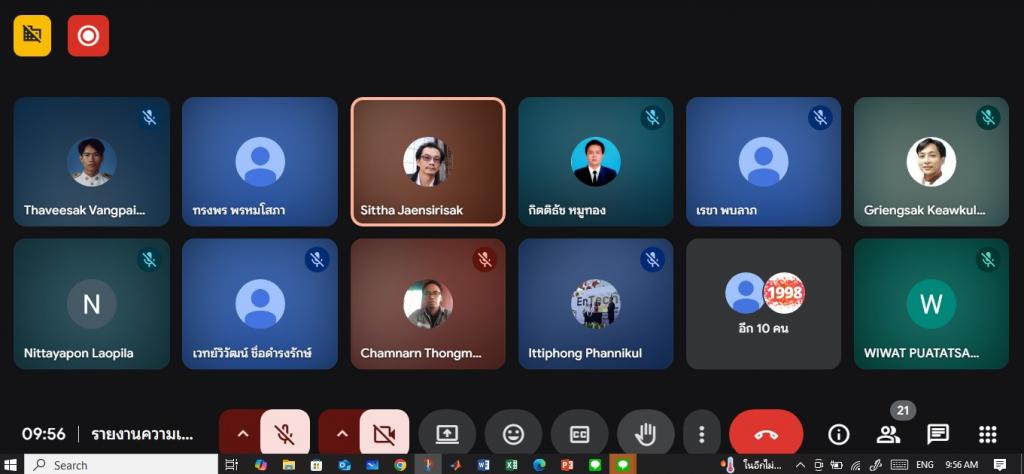Click the Present screen icon

447,434
